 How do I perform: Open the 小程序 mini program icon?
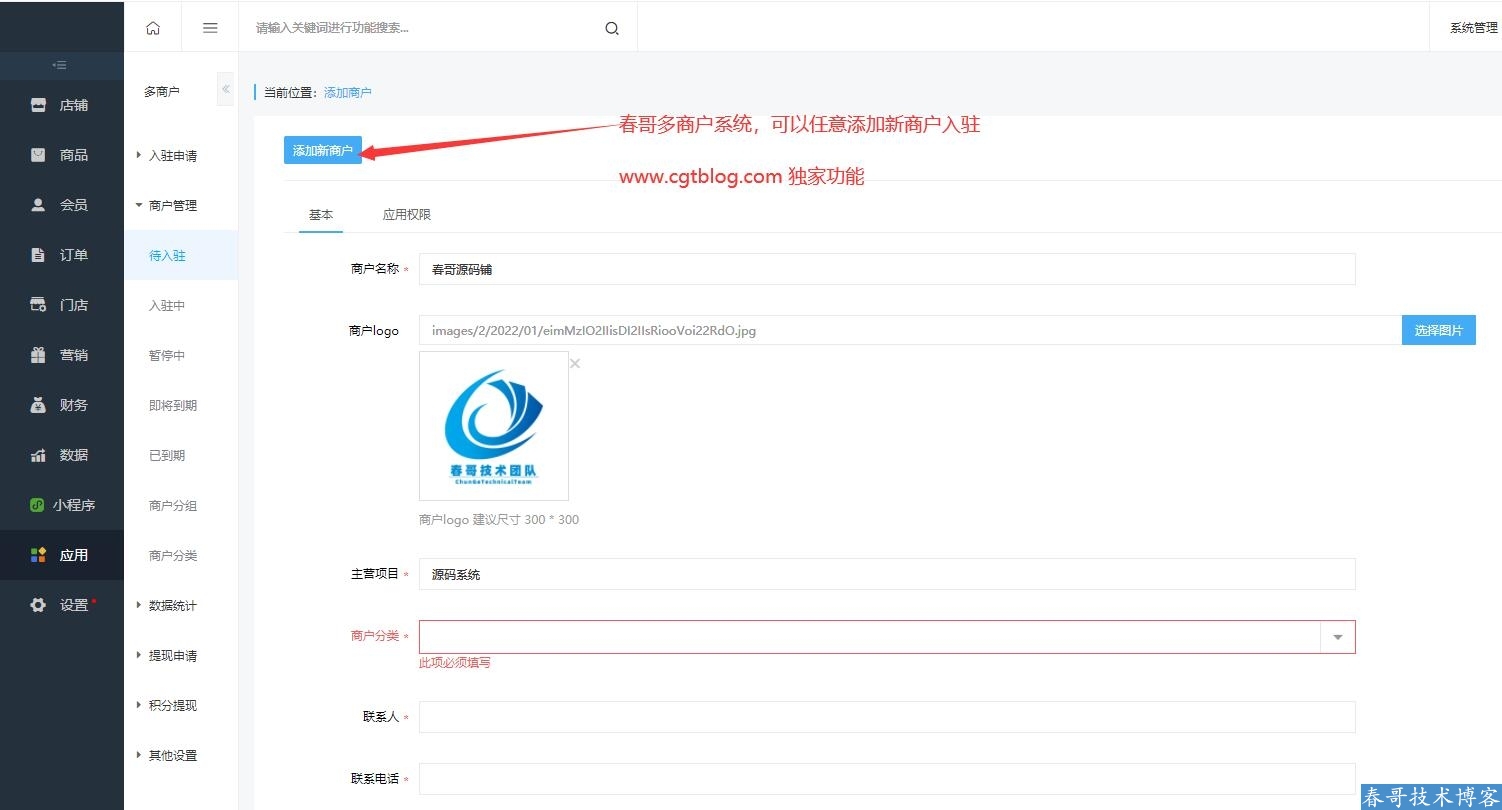click(x=37, y=505)
